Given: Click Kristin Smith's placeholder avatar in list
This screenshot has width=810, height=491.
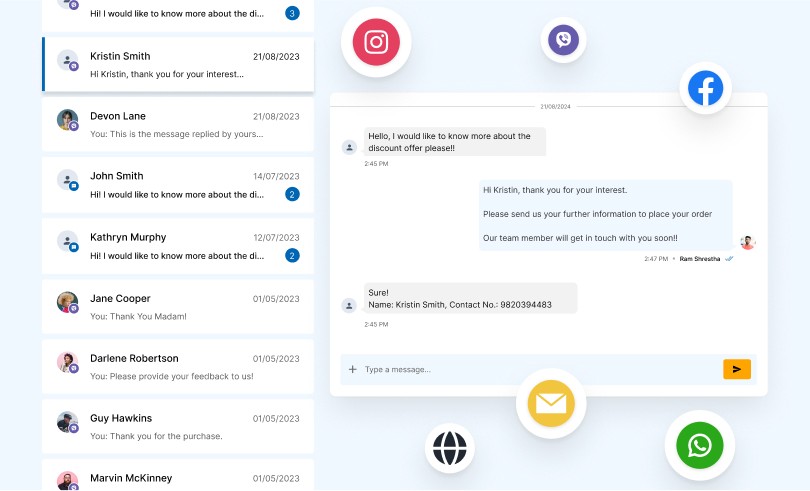Looking at the screenshot, I should point(67,60).
